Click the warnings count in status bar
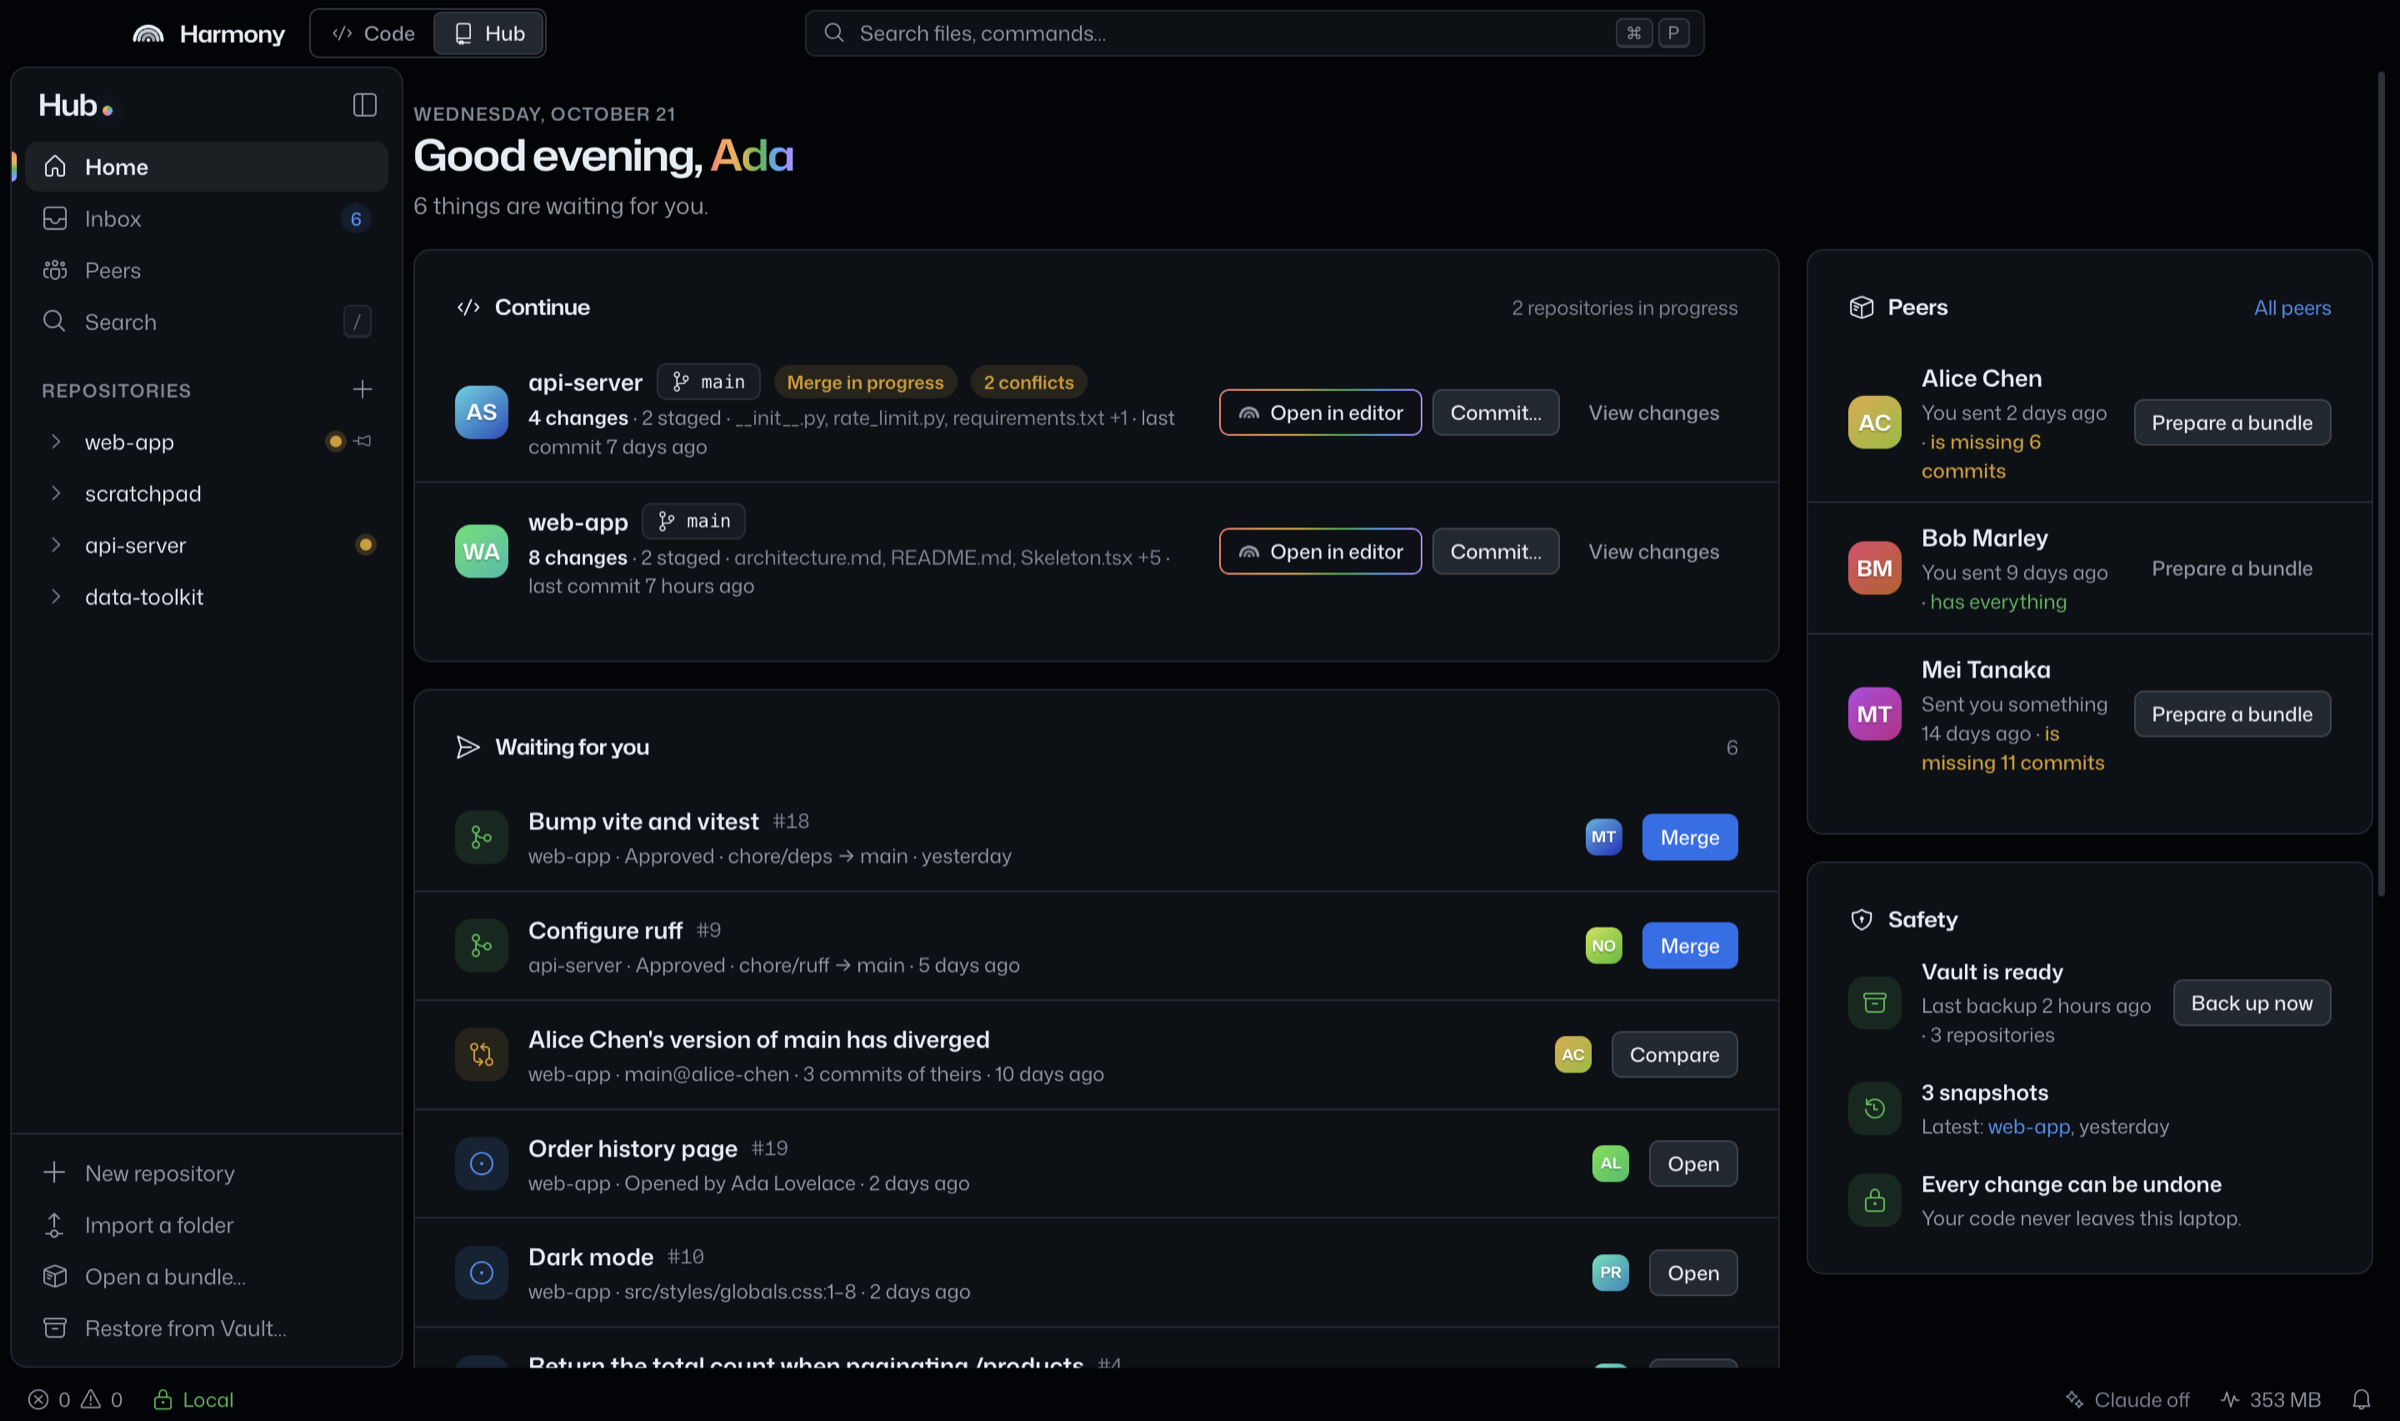The height and width of the screenshot is (1421, 2400). click(102, 1399)
